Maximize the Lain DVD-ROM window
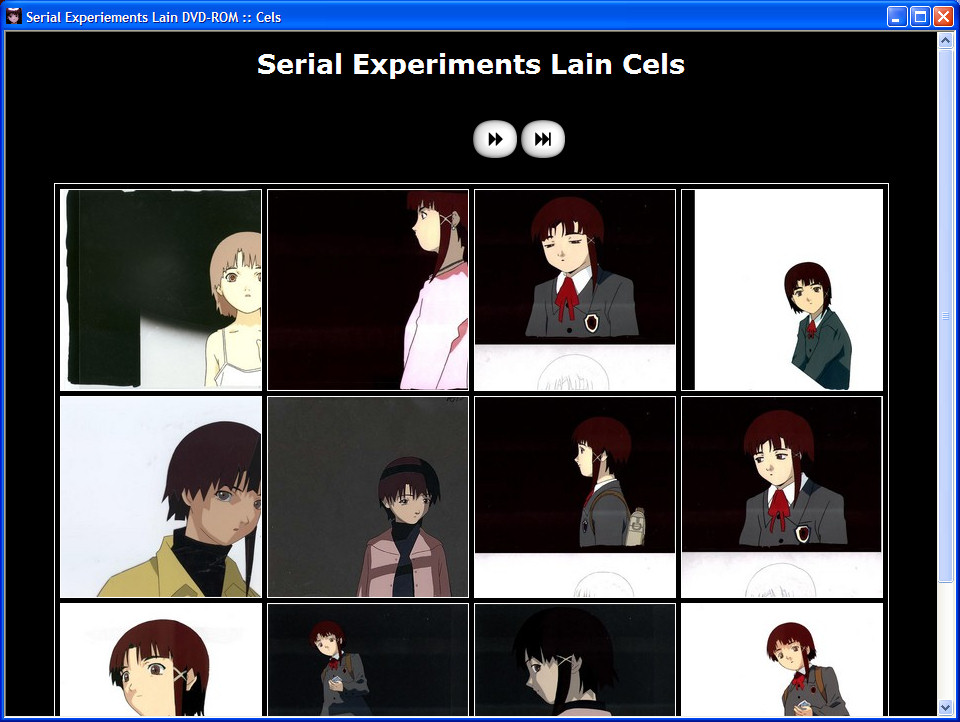This screenshot has height=722, width=960. [x=920, y=16]
